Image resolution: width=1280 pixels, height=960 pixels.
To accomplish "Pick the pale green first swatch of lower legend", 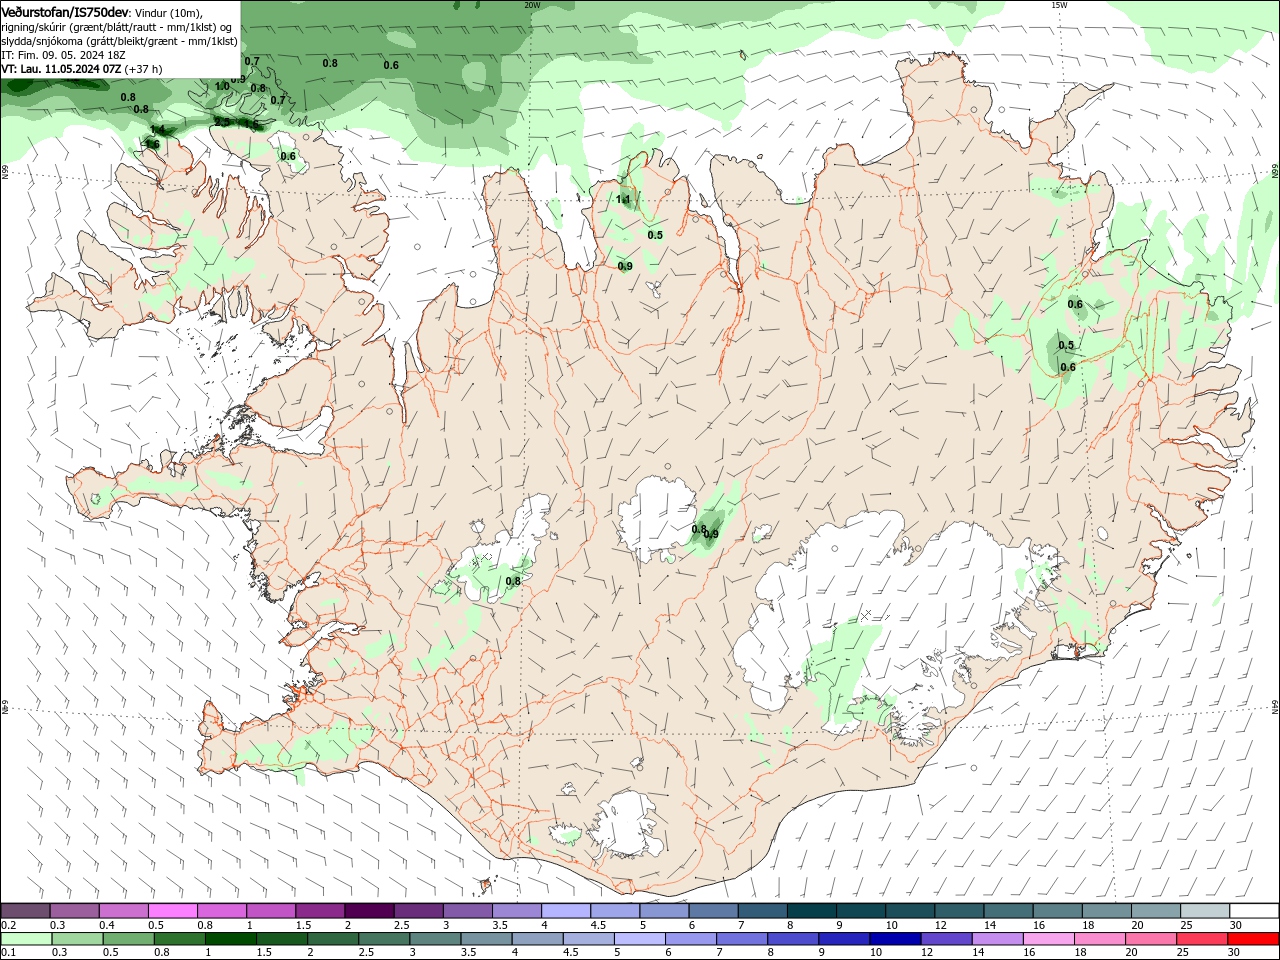I will click(x=27, y=939).
